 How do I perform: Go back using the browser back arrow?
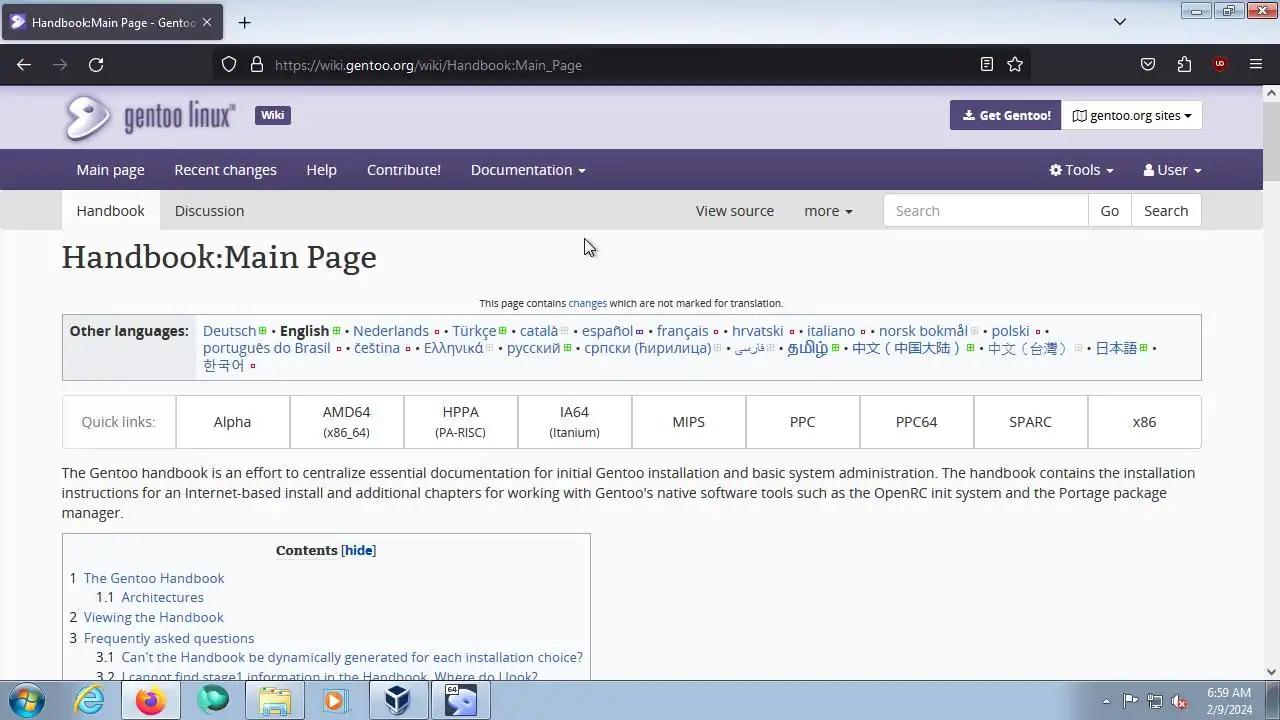pos(24,65)
